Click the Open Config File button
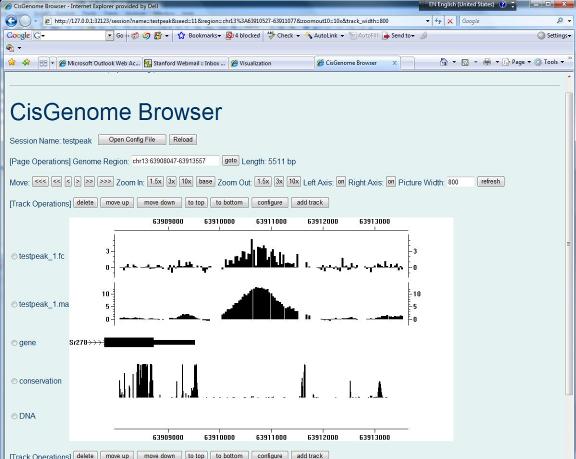This screenshot has height=459, width=576. [x=132, y=140]
